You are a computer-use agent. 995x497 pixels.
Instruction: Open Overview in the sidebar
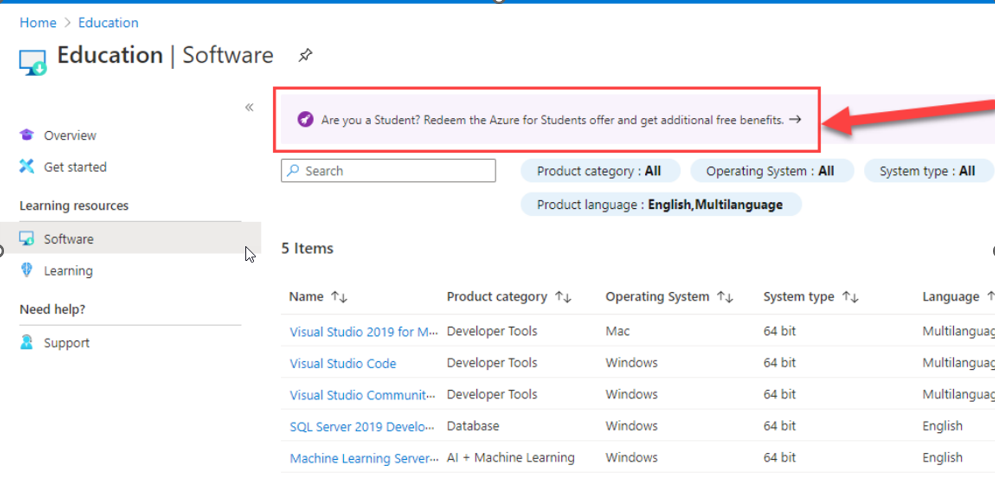[70, 135]
